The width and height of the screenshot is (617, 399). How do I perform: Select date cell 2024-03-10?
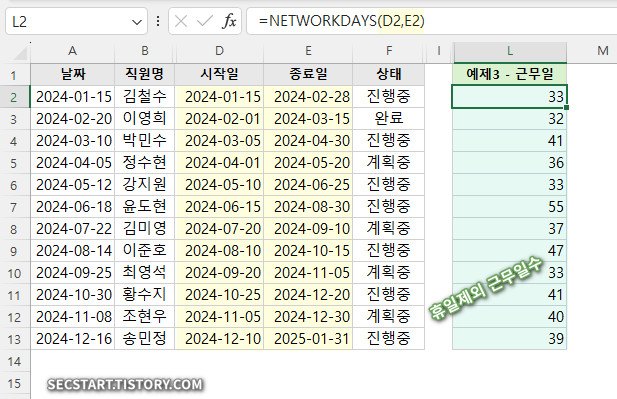[72, 140]
